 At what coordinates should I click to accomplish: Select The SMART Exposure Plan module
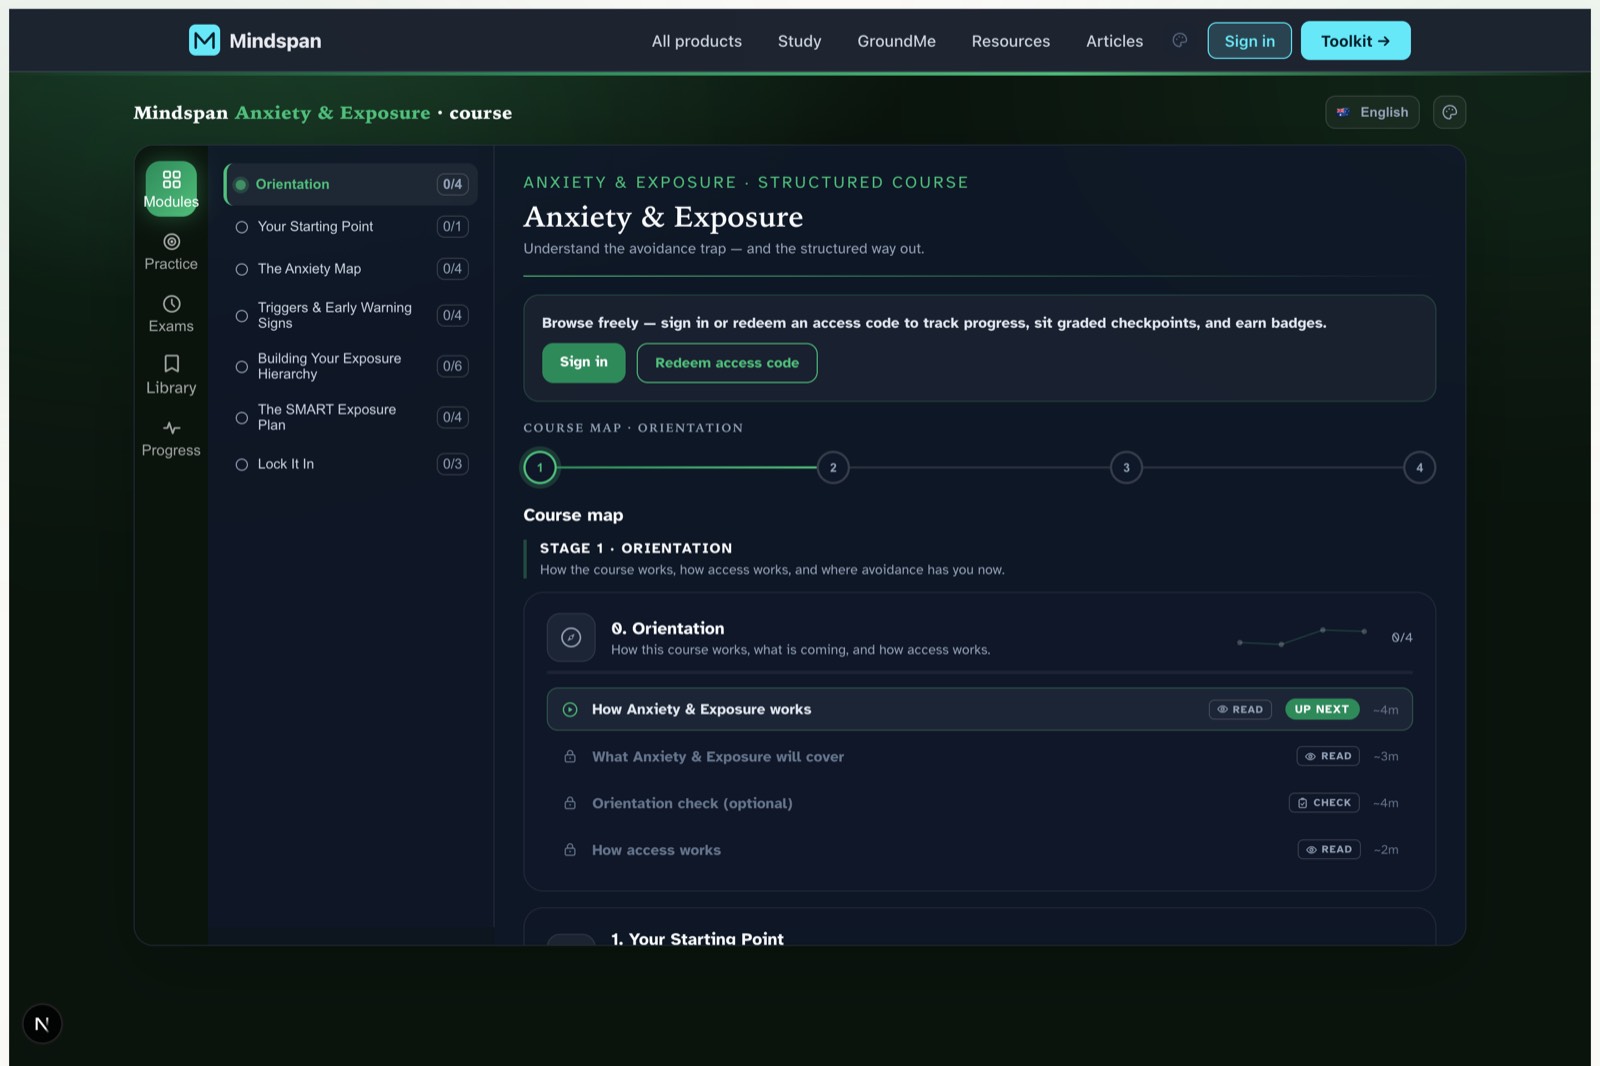(x=350, y=417)
